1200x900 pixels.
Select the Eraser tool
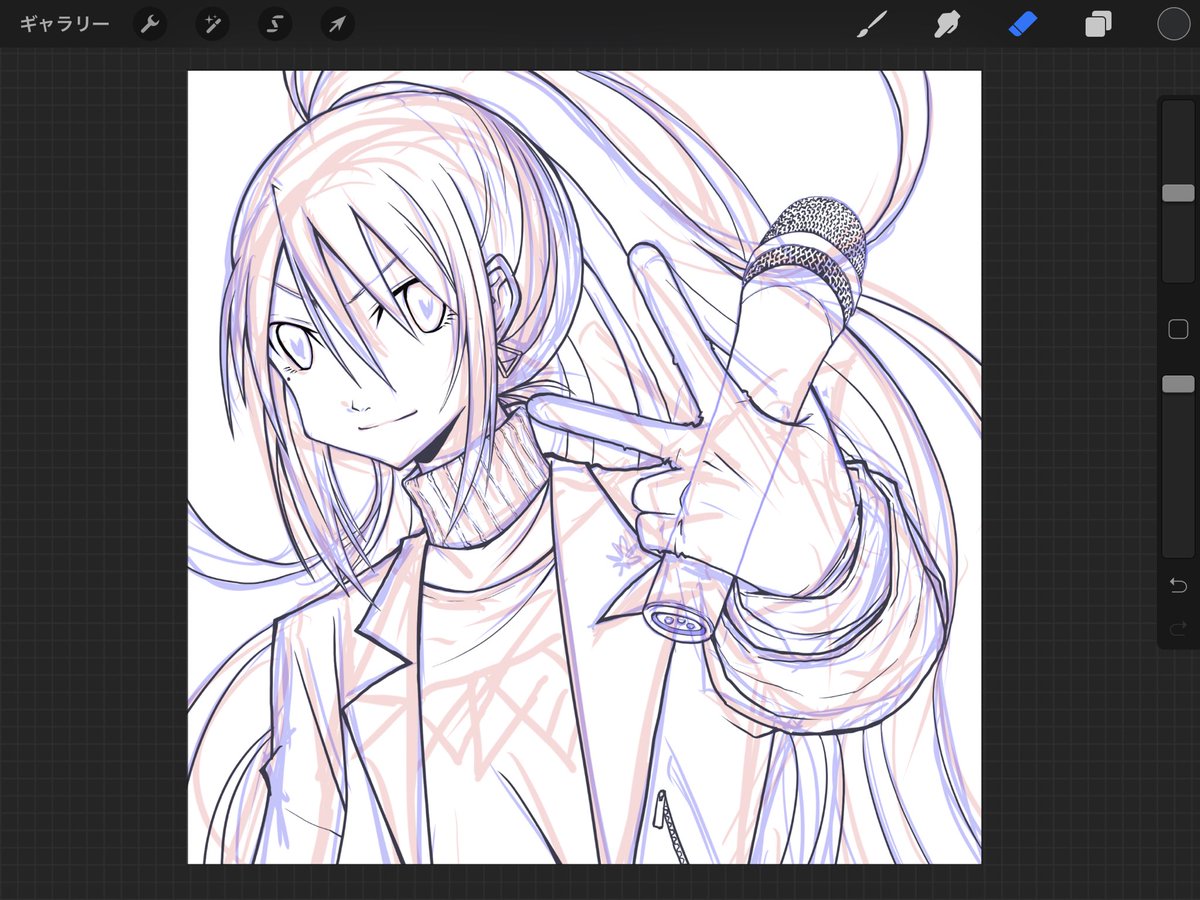click(x=1023, y=24)
